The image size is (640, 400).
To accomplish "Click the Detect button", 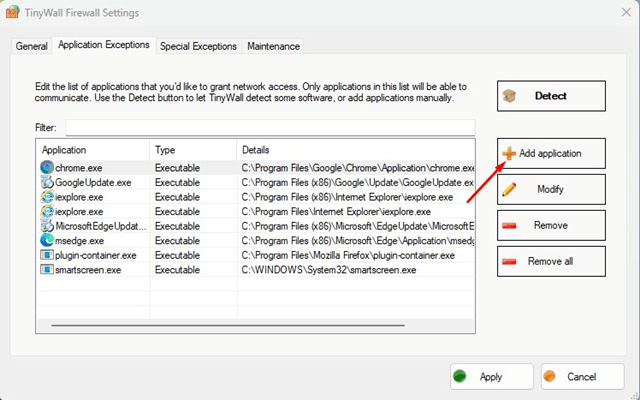I will coord(551,96).
